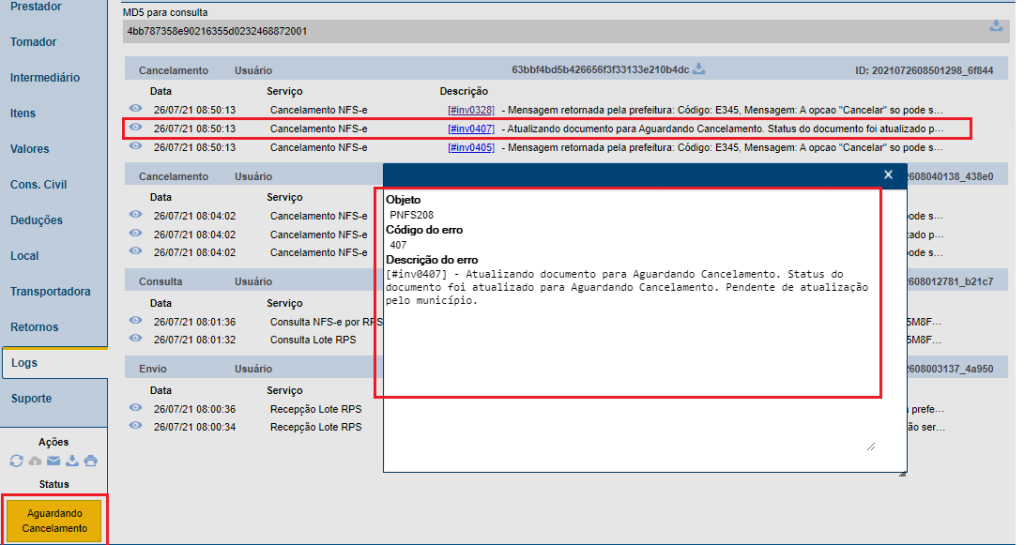View log entry with link #inv0328
This screenshot has width=1024, height=545.
135,110
